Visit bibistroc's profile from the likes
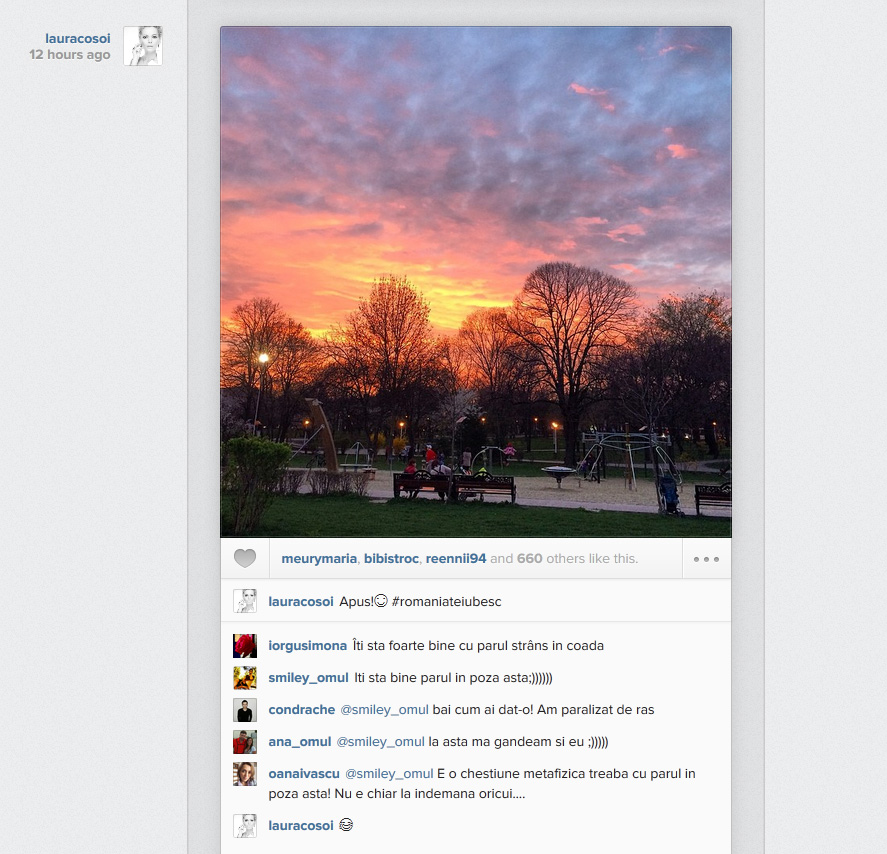 pos(391,559)
